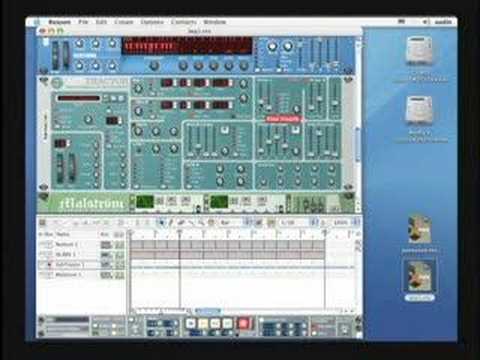Open the Edit menu
480x360 pixels.
(101, 22)
